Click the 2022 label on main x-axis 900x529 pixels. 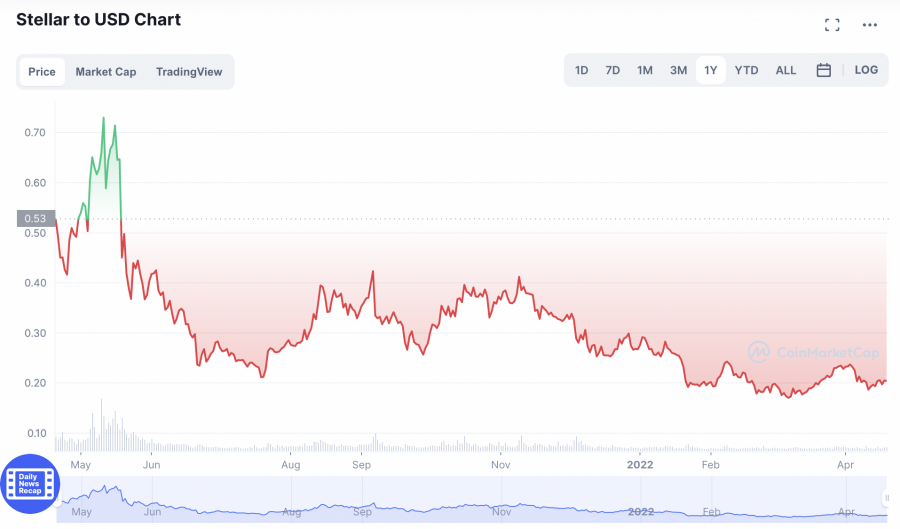[640, 465]
